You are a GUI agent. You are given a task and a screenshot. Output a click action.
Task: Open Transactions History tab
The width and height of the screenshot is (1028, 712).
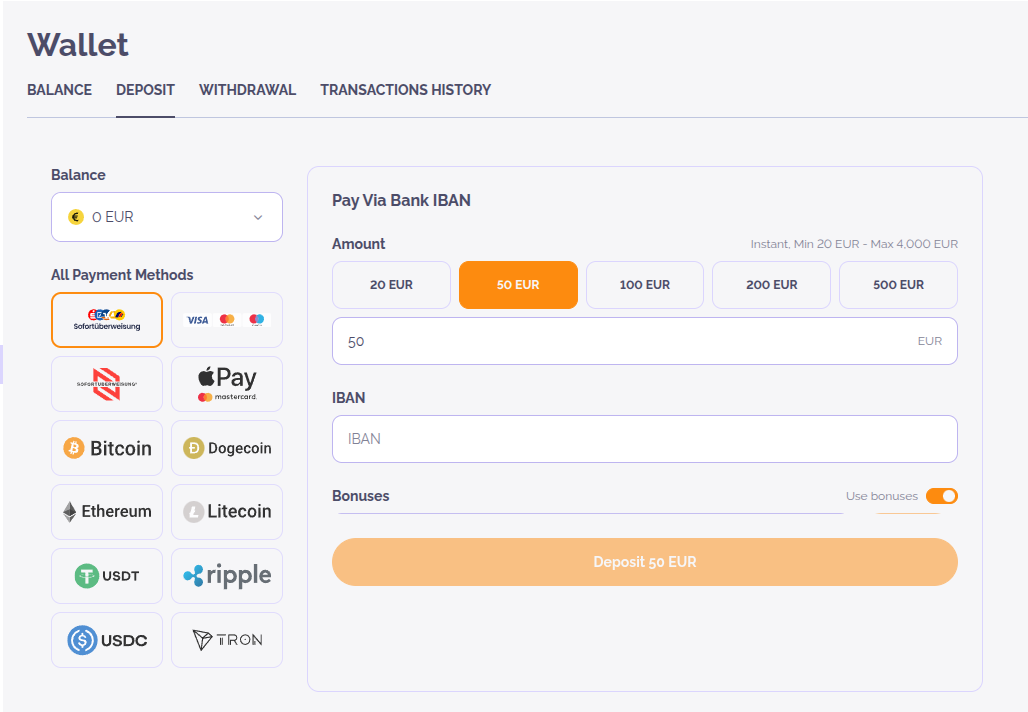tap(405, 90)
